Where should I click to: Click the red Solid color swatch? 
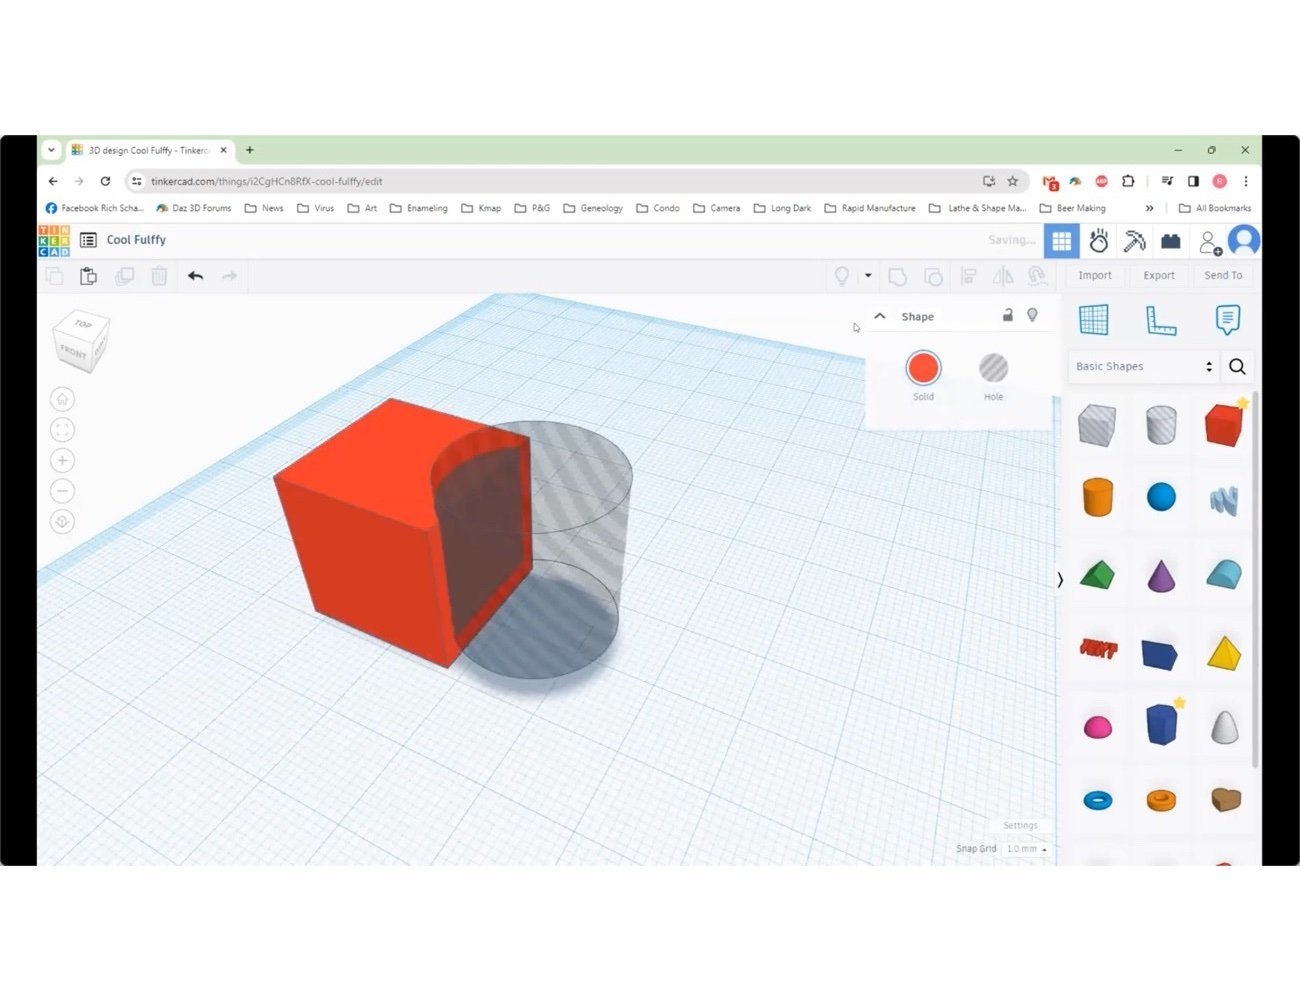tap(922, 367)
